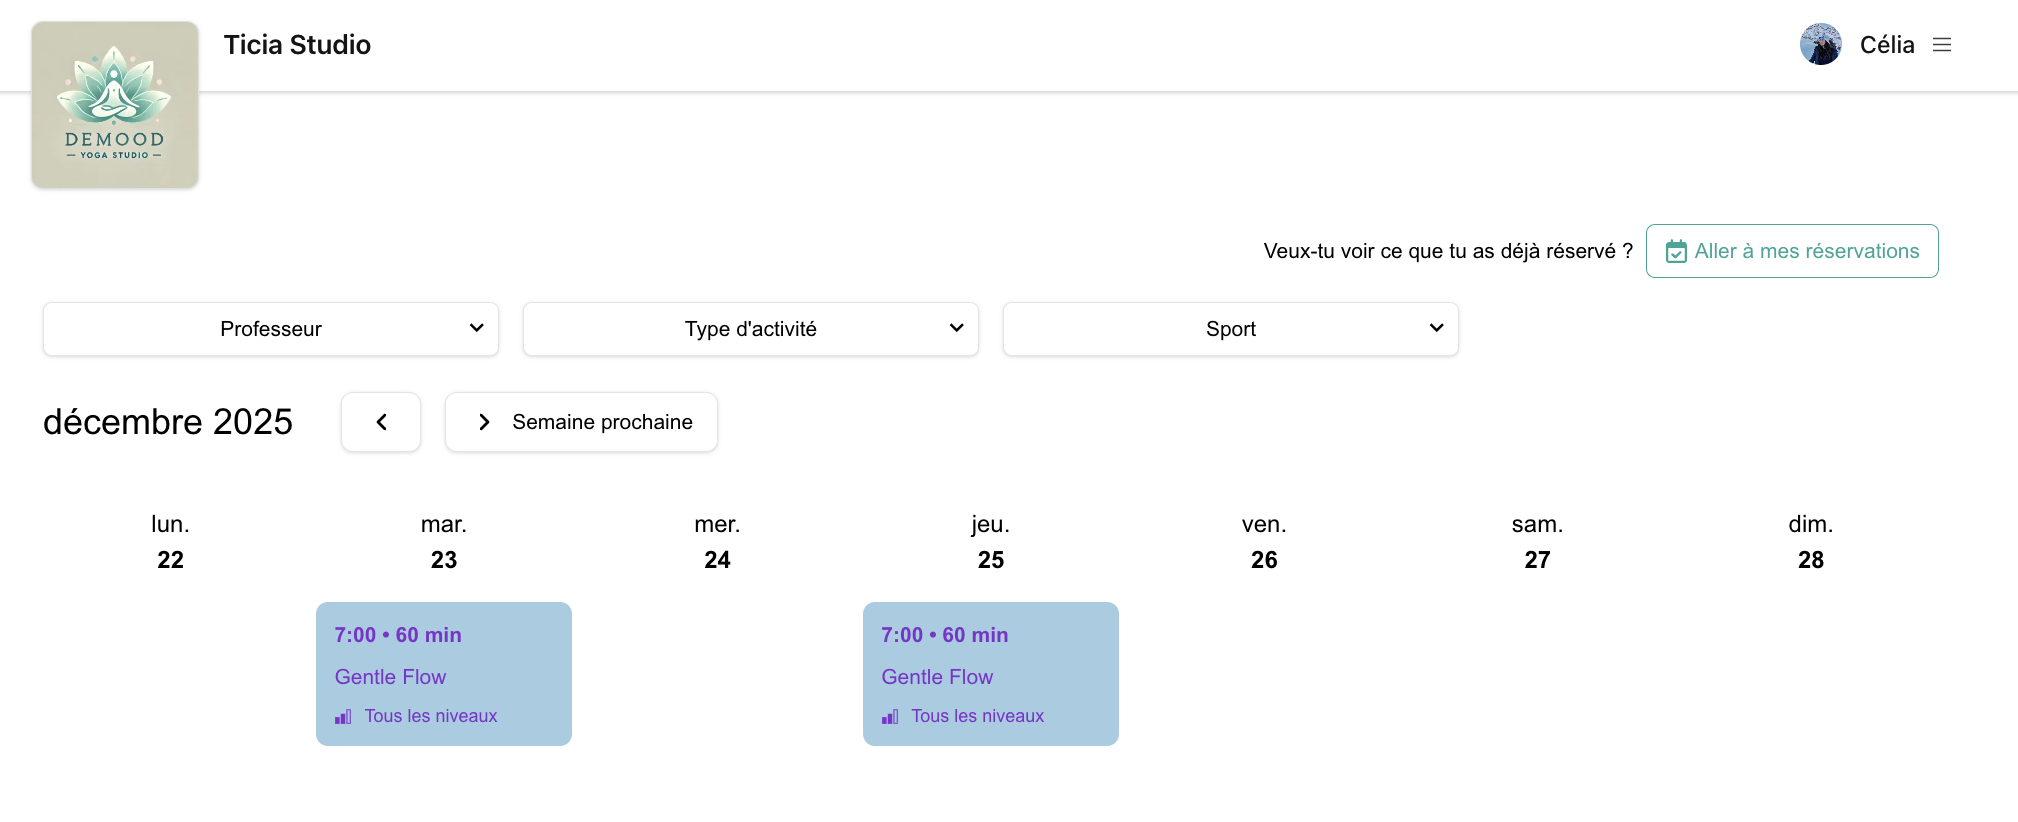Click level bars icon on Tuesday class
Viewport: 2018px width, 822px height.
(x=343, y=717)
